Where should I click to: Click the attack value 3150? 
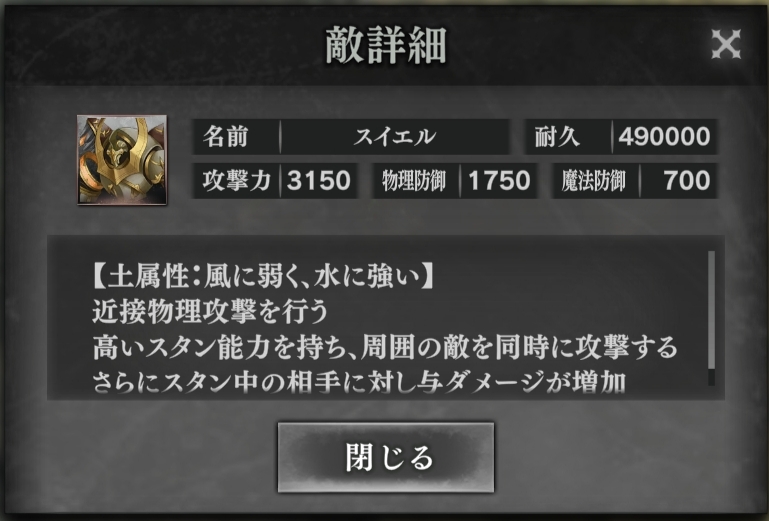point(319,181)
